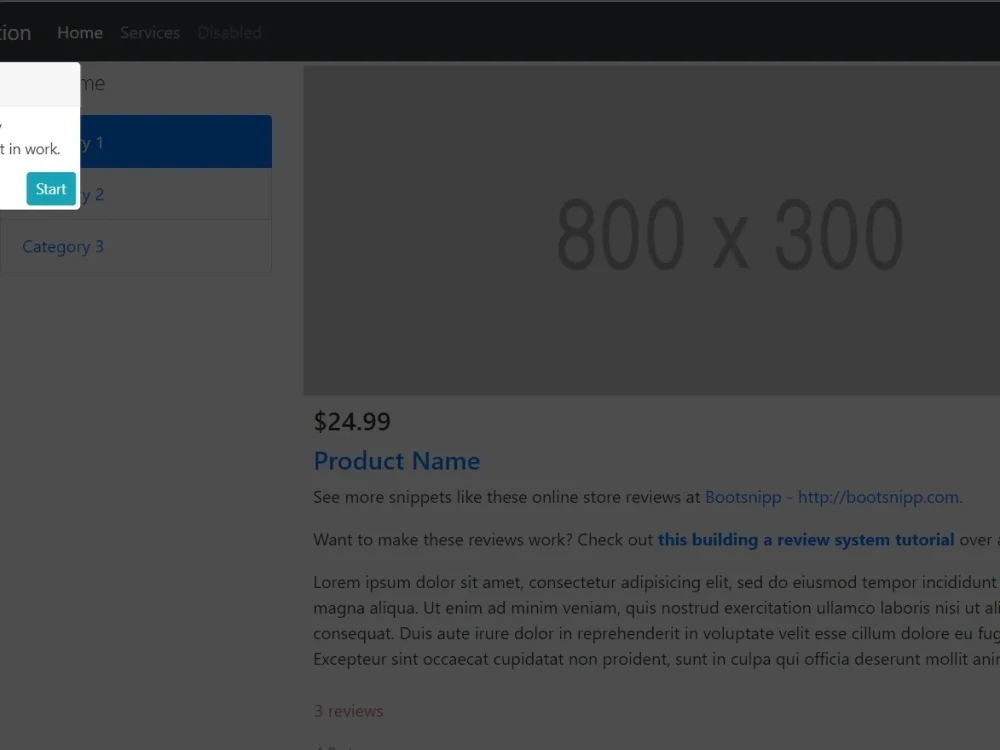Click the Lorem ipsum description paragraph
Image resolution: width=1000 pixels, height=750 pixels.
pyautogui.click(x=656, y=620)
